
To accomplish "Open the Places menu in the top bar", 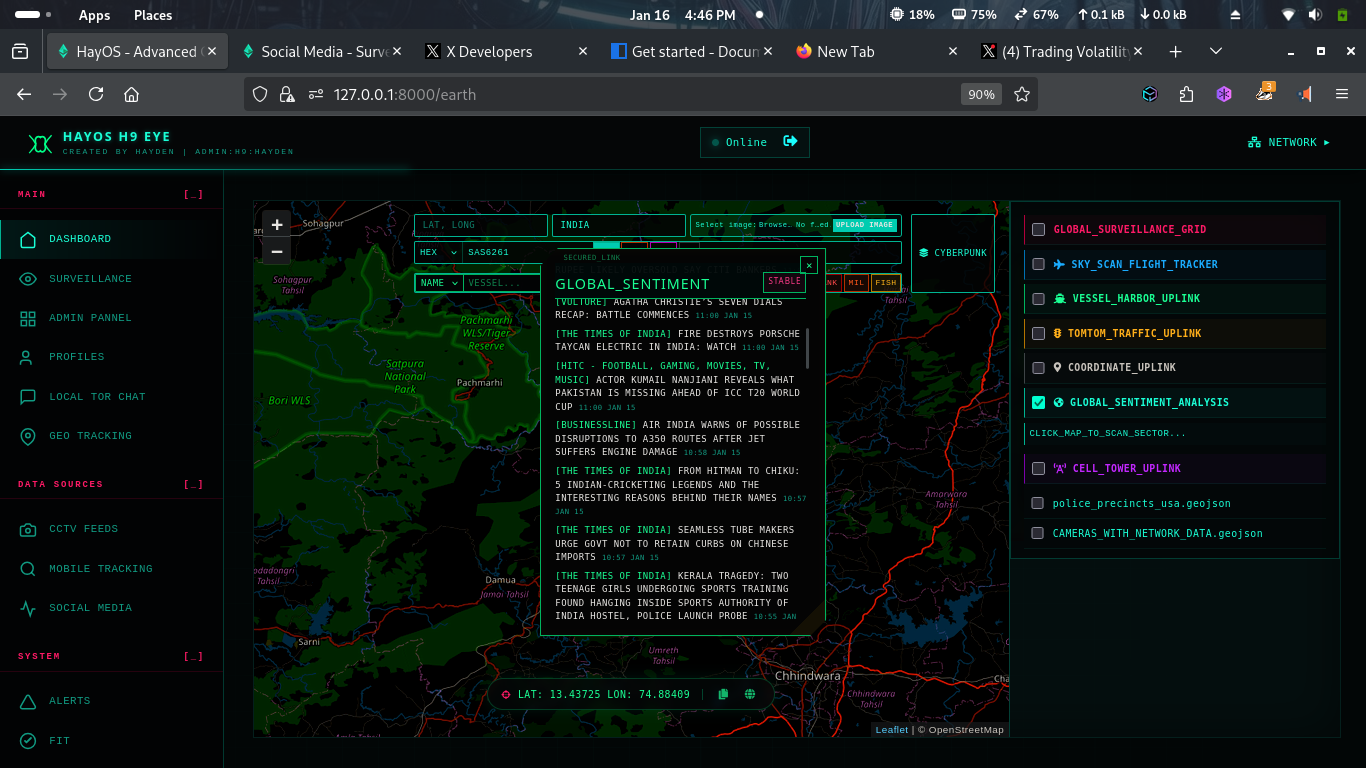I will pos(152,15).
